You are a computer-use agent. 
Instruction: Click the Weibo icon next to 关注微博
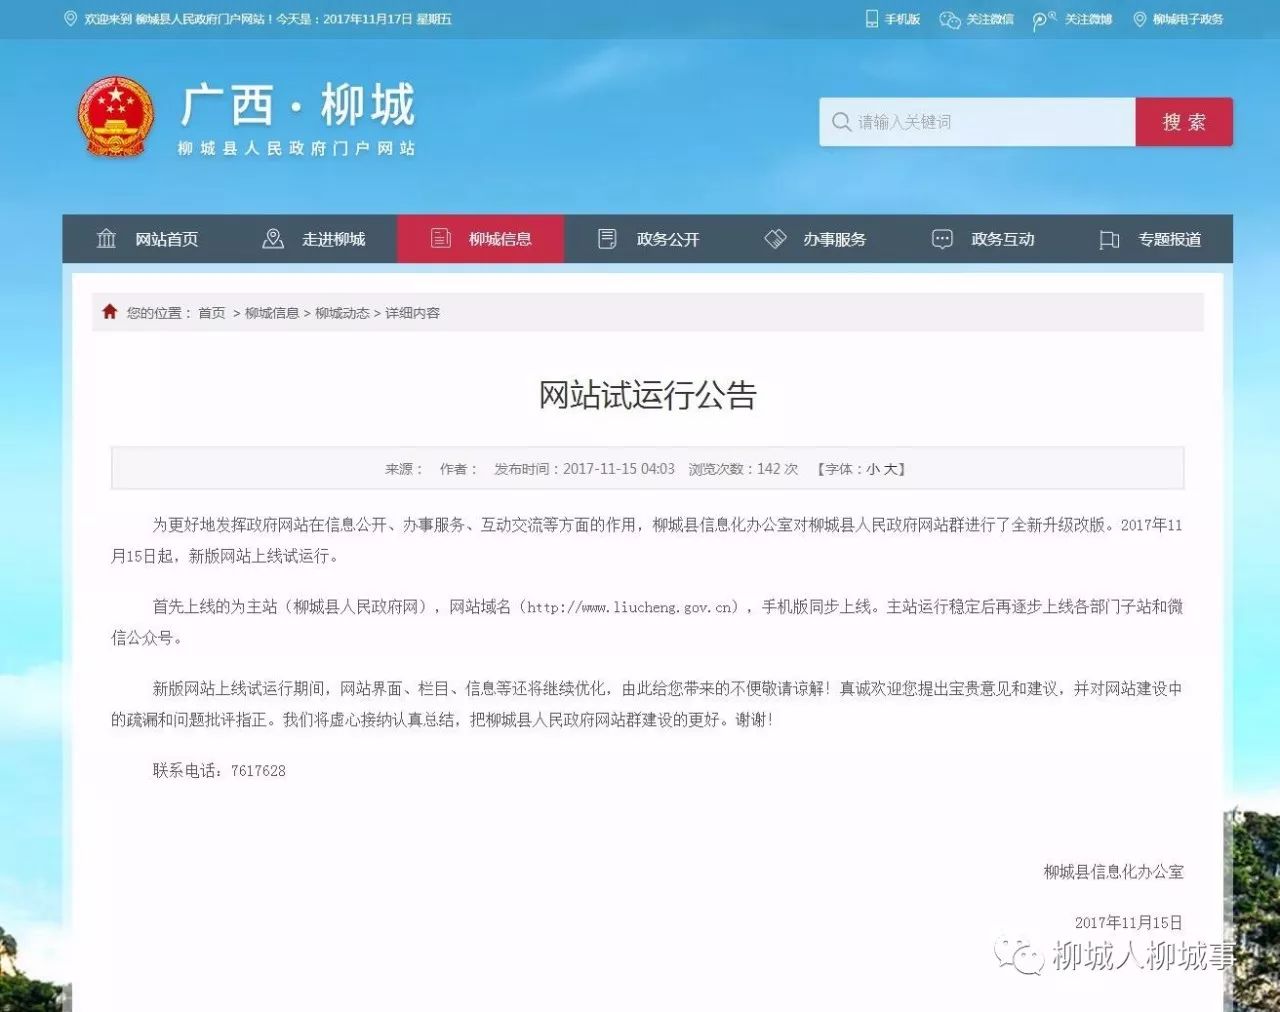[1044, 20]
